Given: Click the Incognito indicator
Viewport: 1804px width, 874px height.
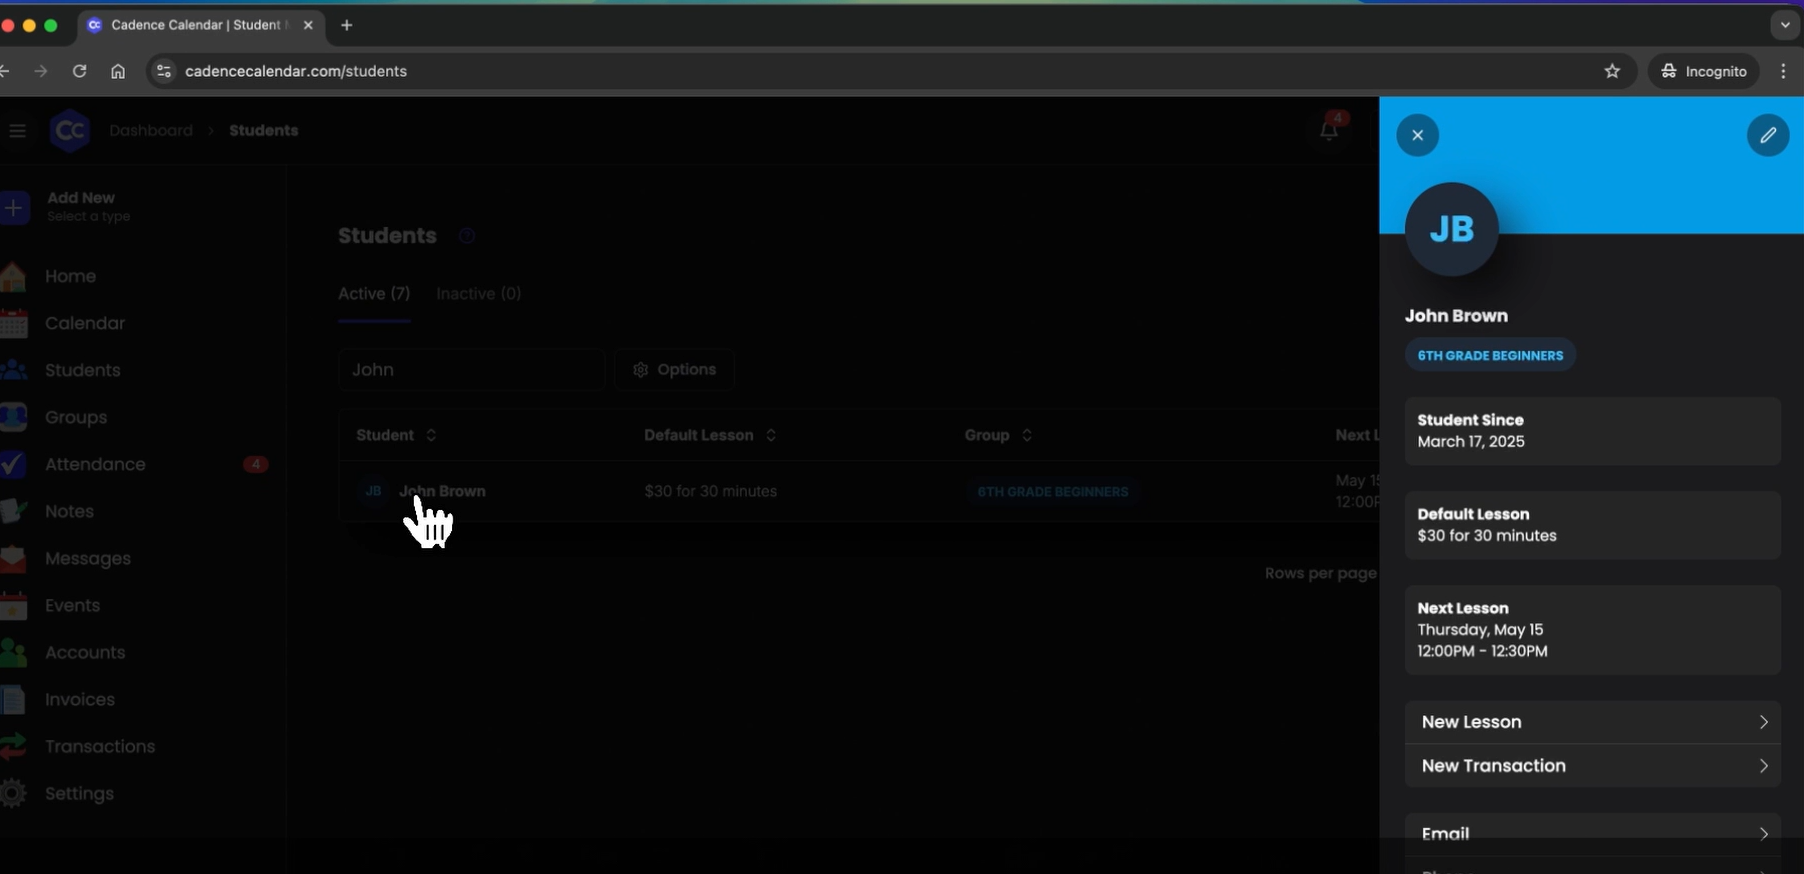Looking at the screenshot, I should 1704,71.
